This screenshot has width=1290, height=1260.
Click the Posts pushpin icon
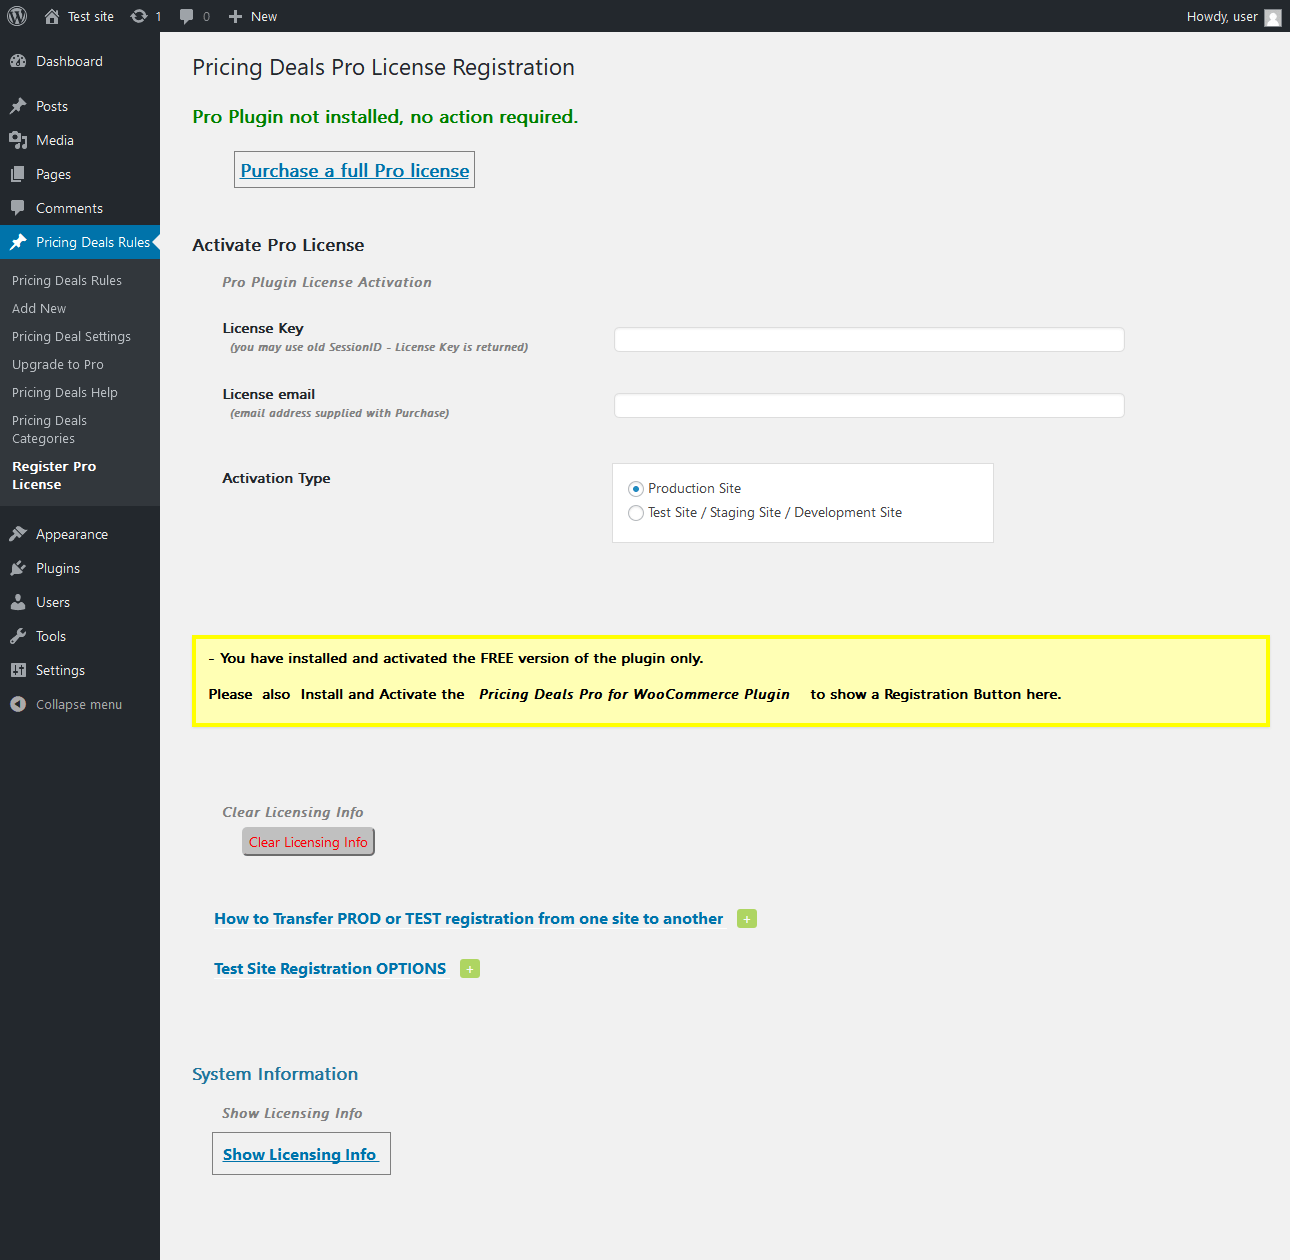click(x=18, y=106)
